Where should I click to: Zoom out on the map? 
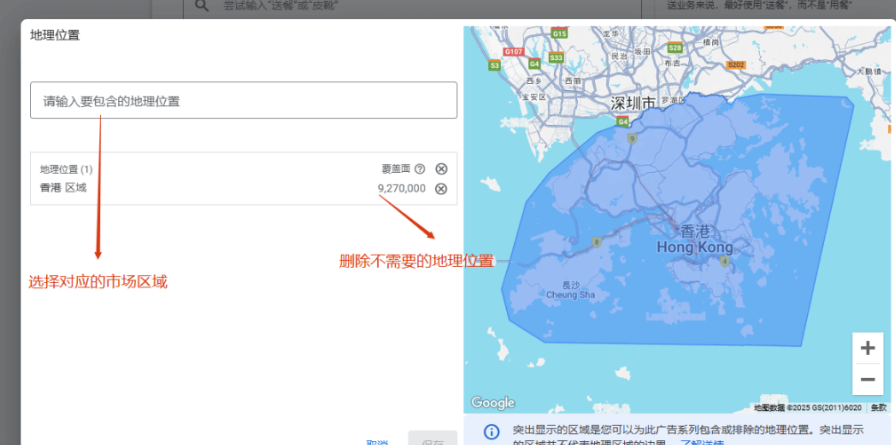(x=867, y=379)
